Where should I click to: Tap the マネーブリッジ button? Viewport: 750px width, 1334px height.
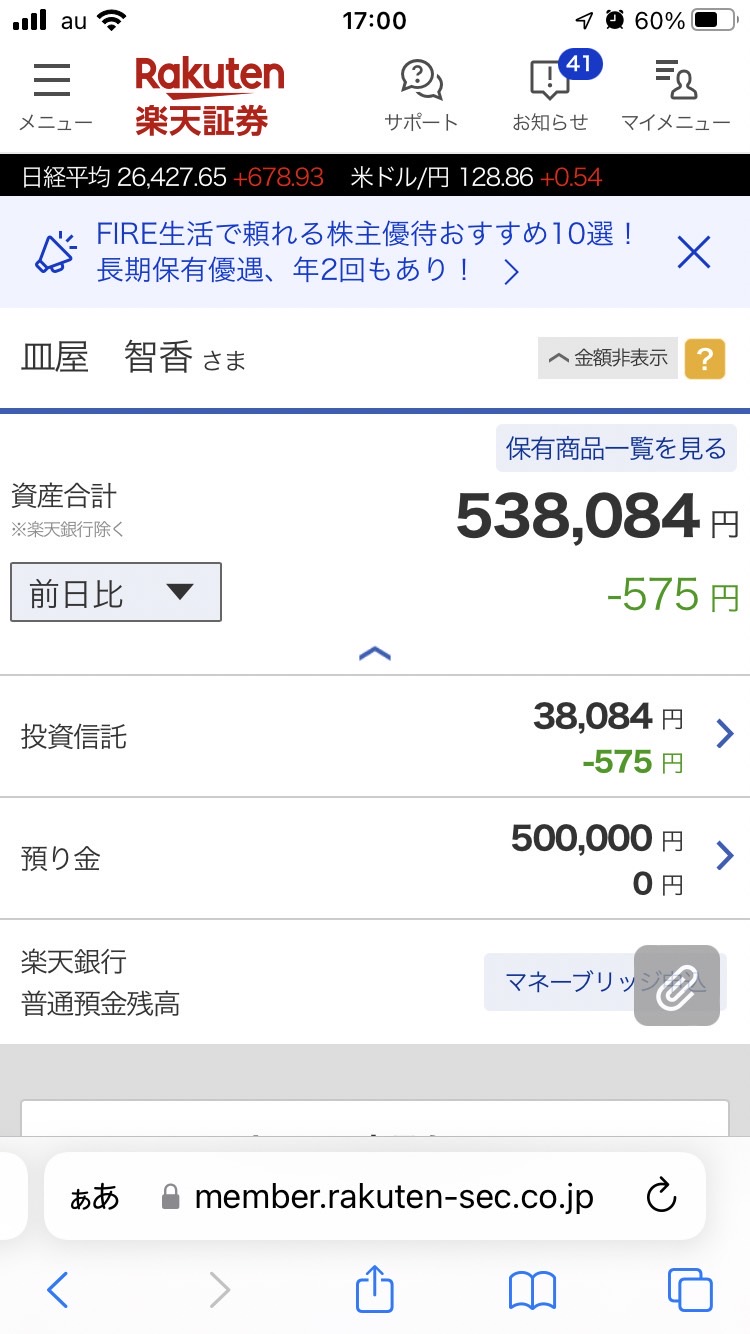click(605, 982)
